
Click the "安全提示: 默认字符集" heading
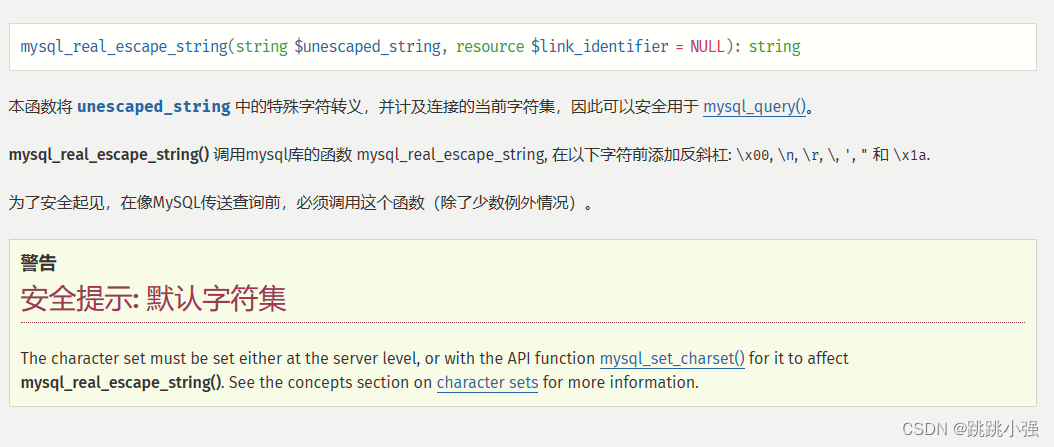click(153, 298)
